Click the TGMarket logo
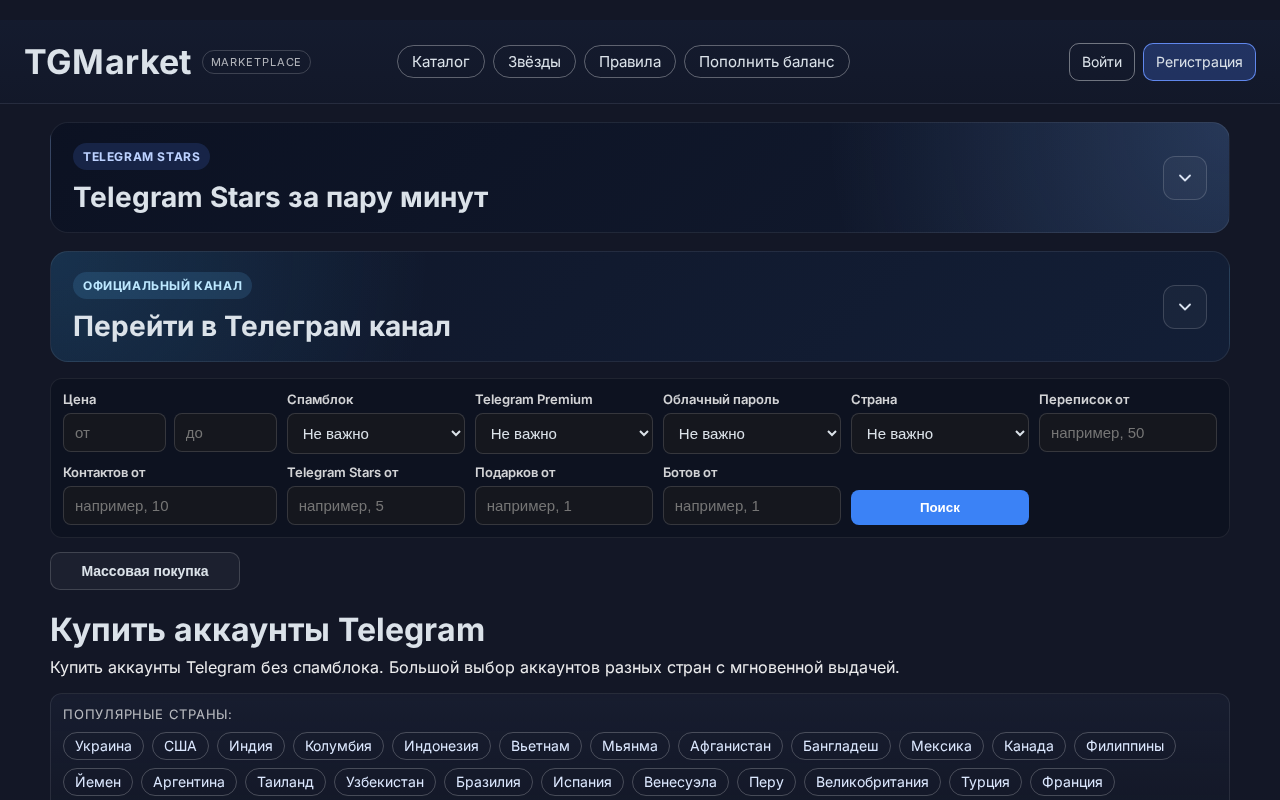This screenshot has height=800, width=1280. (x=108, y=62)
